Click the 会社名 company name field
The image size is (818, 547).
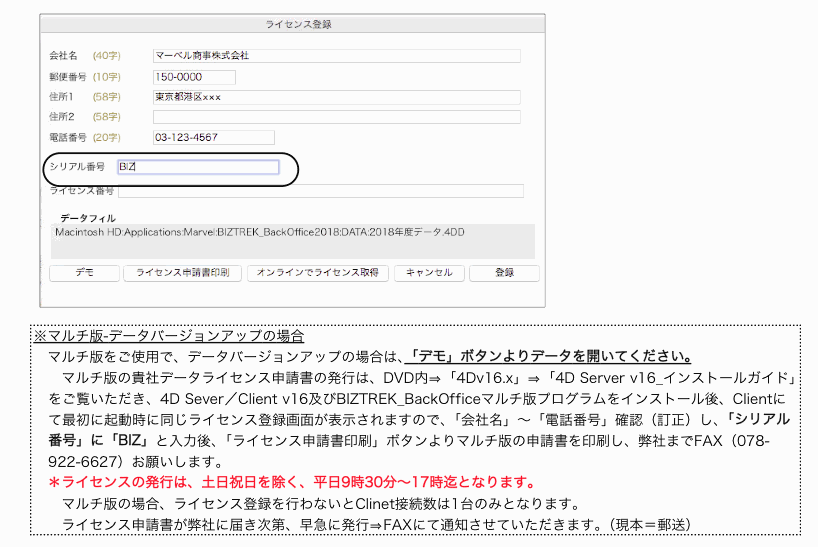click(x=336, y=56)
